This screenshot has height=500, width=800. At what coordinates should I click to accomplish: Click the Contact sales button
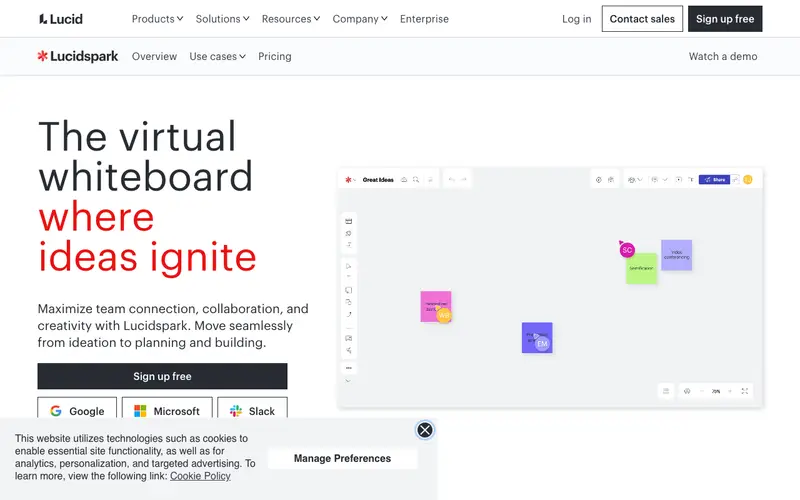click(642, 19)
